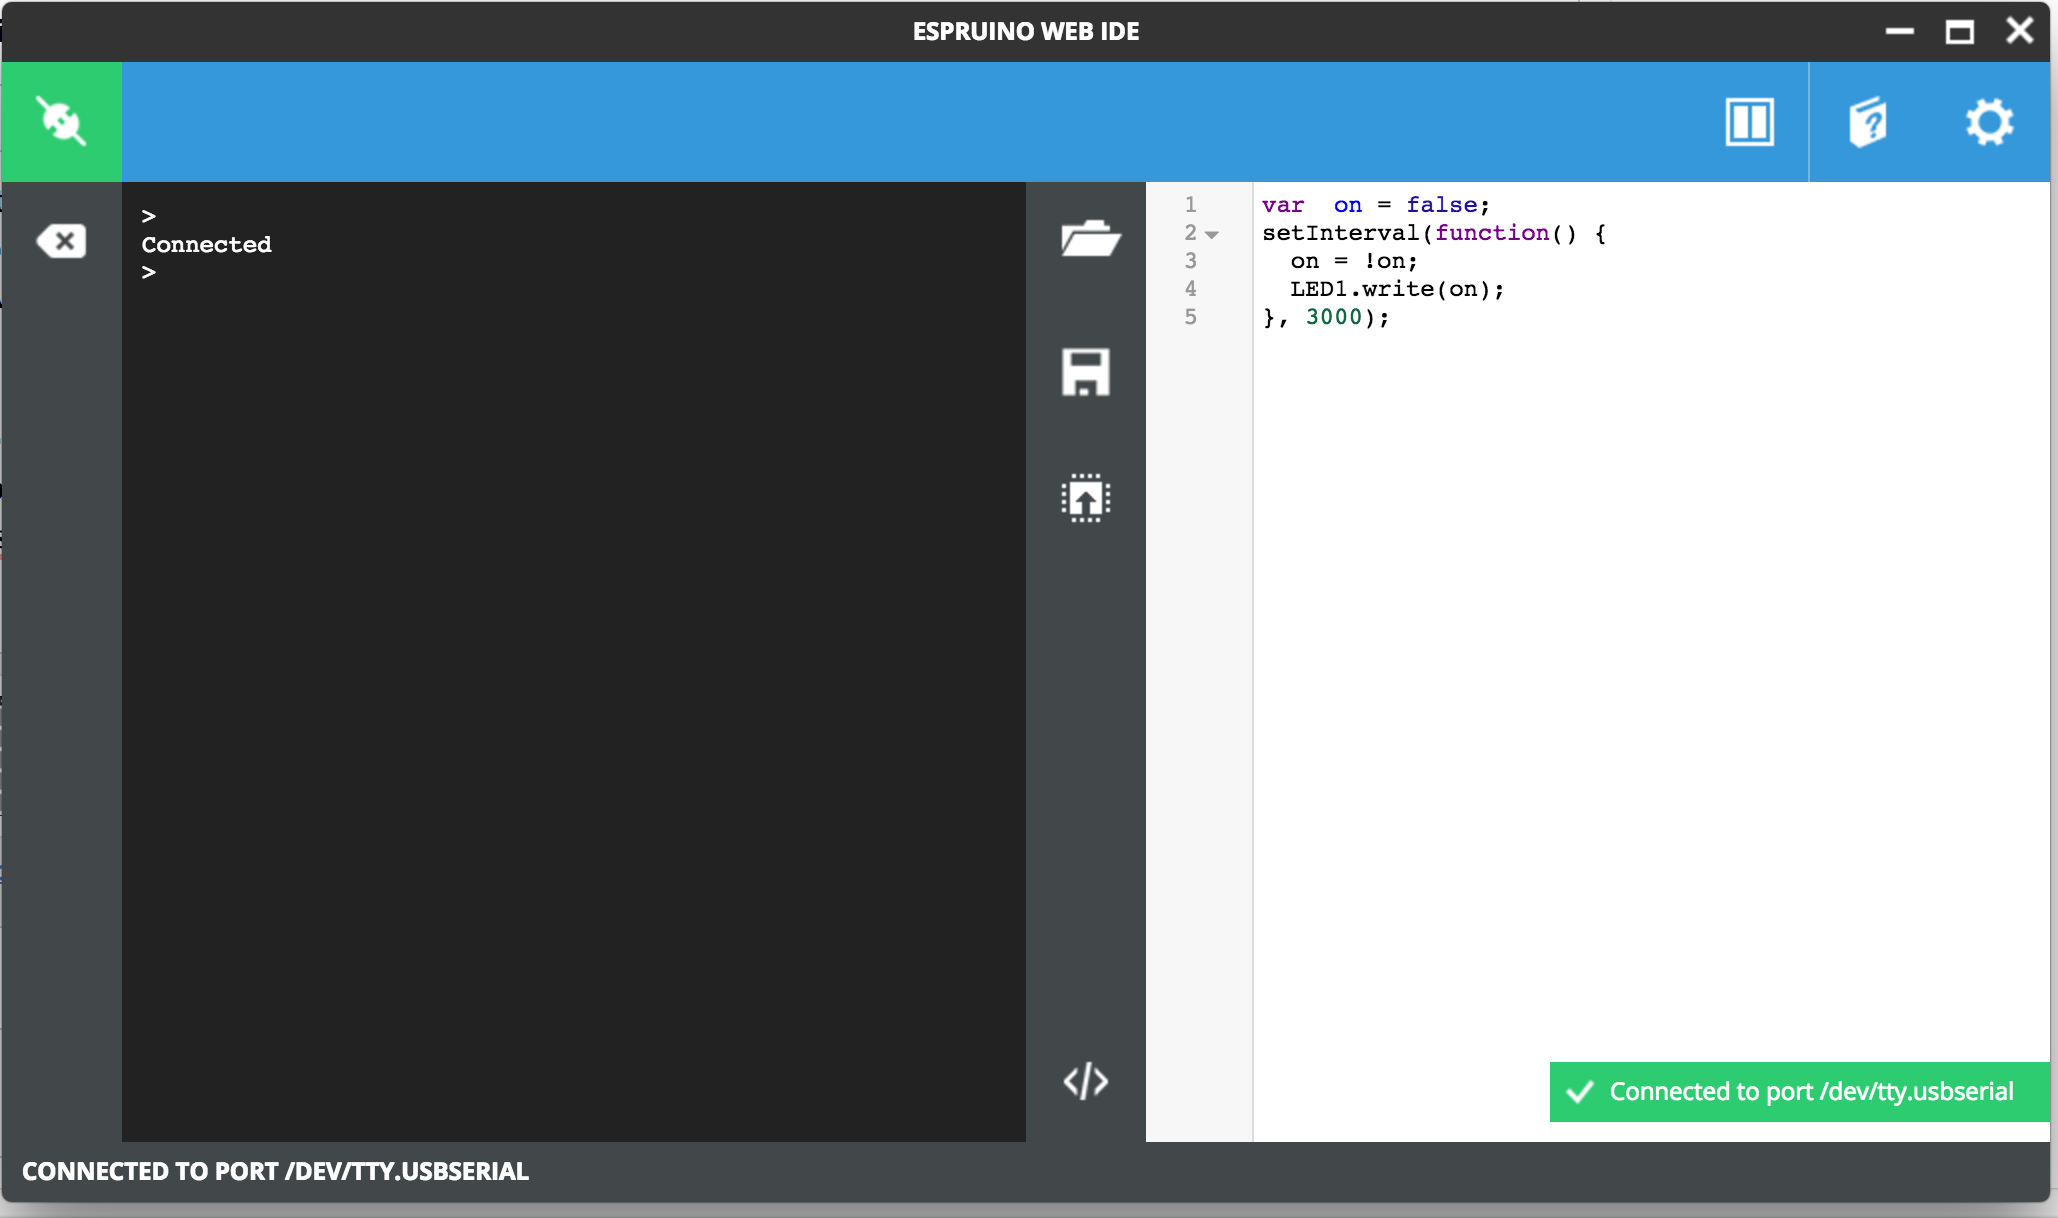This screenshot has width=2058, height=1218.
Task: Collapse the function fold arrow on line 2
Action: coord(1212,235)
